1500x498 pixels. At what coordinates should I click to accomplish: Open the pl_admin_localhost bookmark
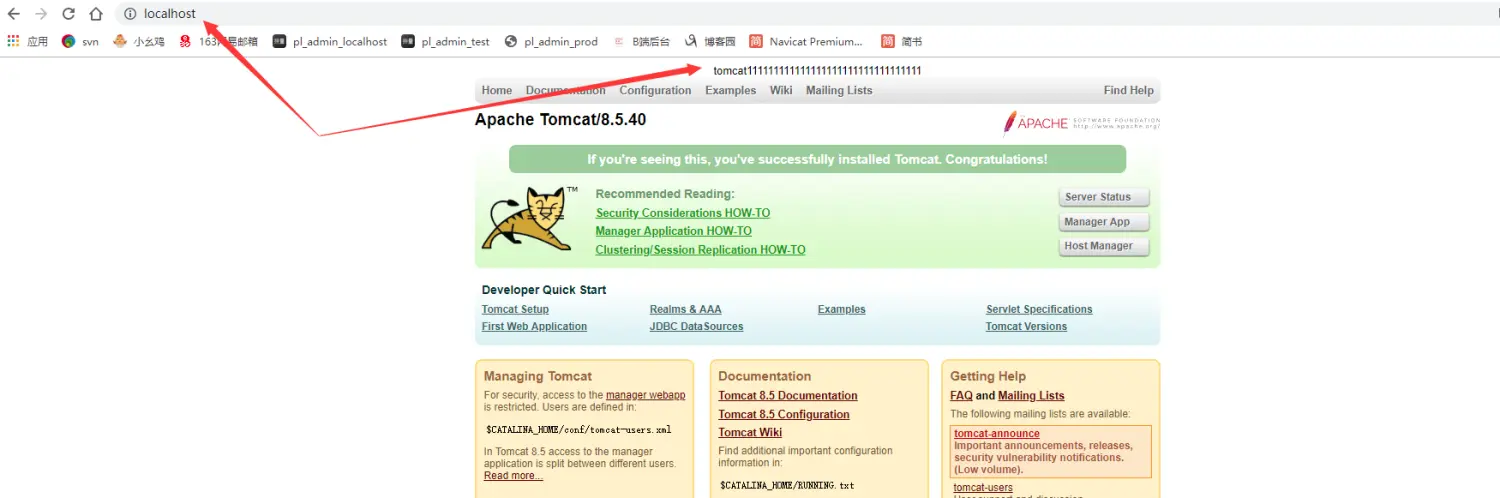330,42
